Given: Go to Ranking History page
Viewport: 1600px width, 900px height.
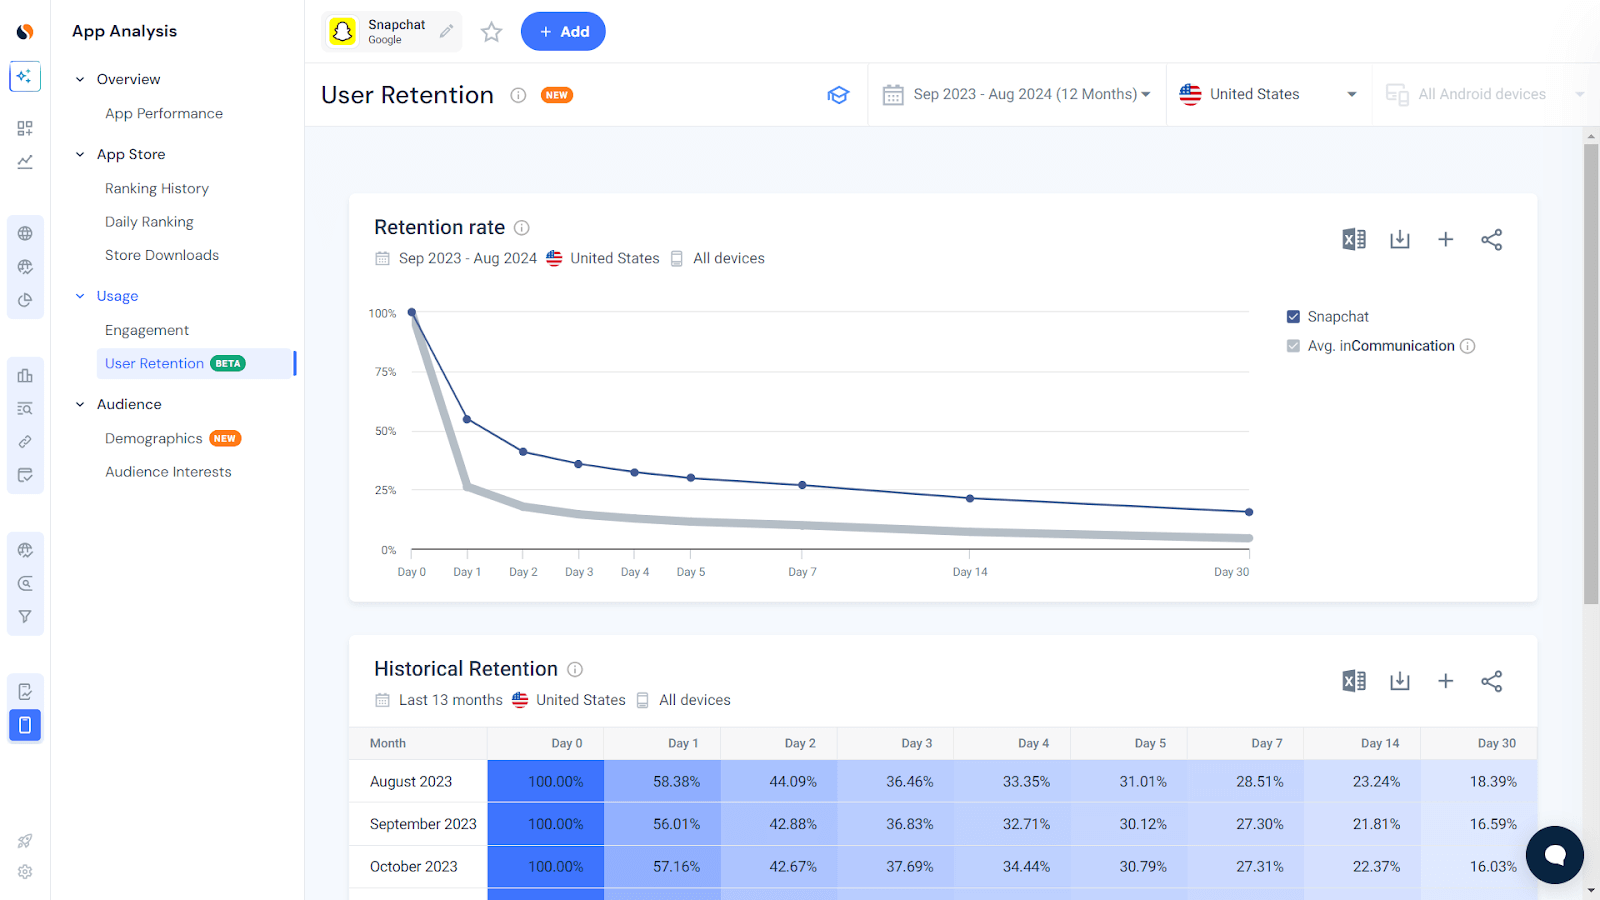Looking at the screenshot, I should coord(156,188).
